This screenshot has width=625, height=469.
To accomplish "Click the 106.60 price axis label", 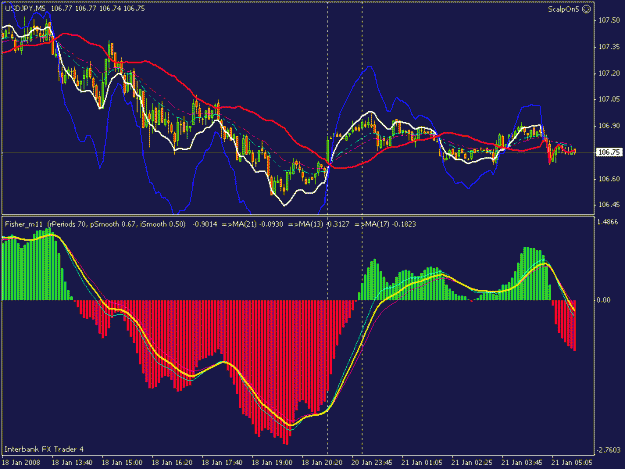I will click(609, 179).
